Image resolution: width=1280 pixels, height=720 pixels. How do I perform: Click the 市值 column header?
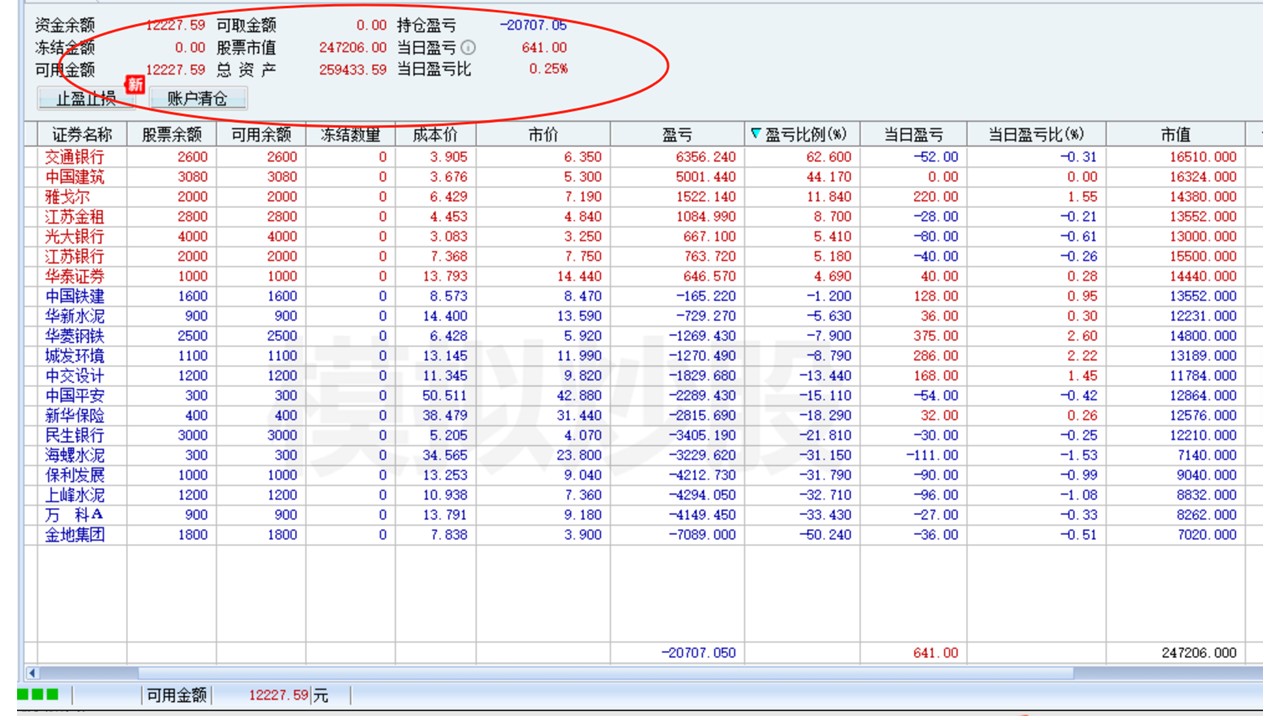point(1175,135)
